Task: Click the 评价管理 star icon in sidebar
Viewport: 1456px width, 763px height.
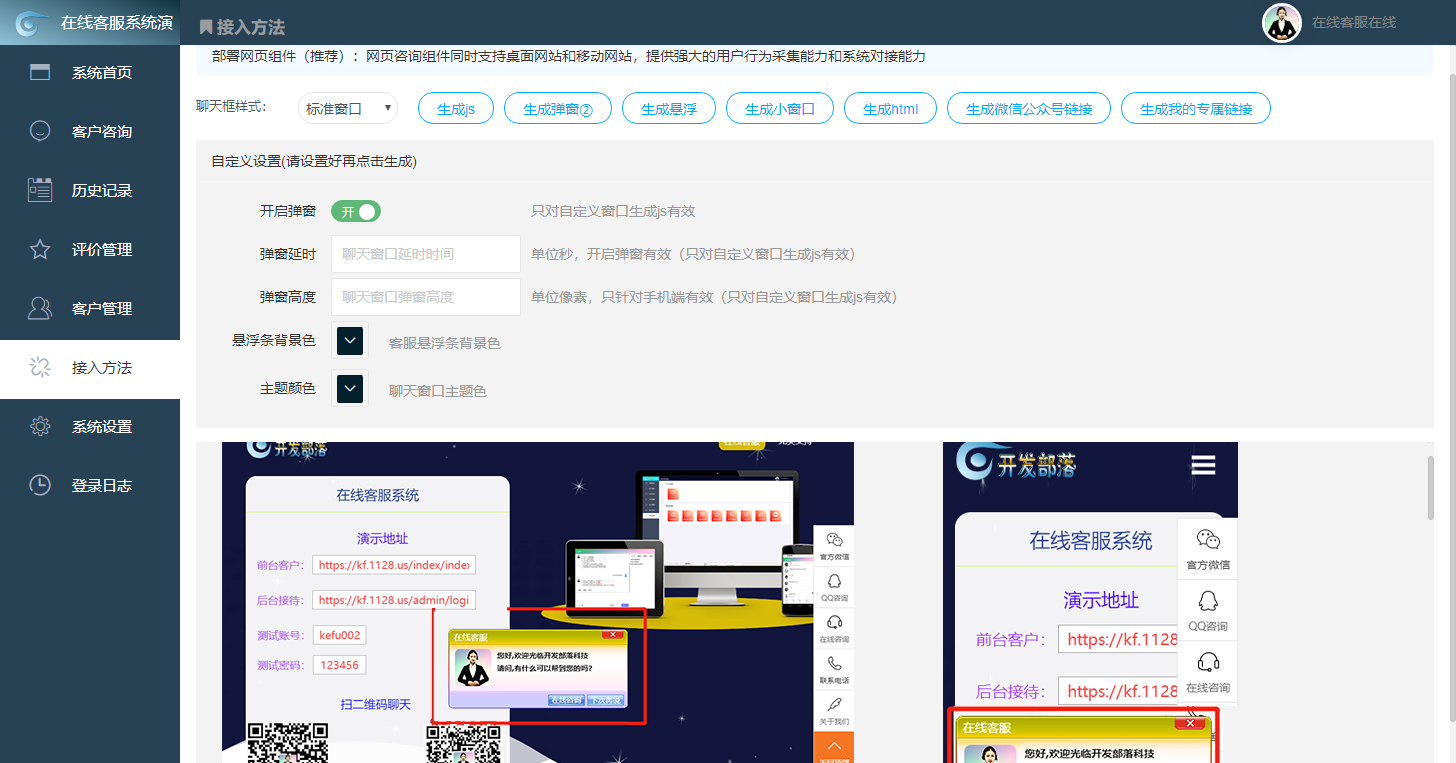Action: 40,249
